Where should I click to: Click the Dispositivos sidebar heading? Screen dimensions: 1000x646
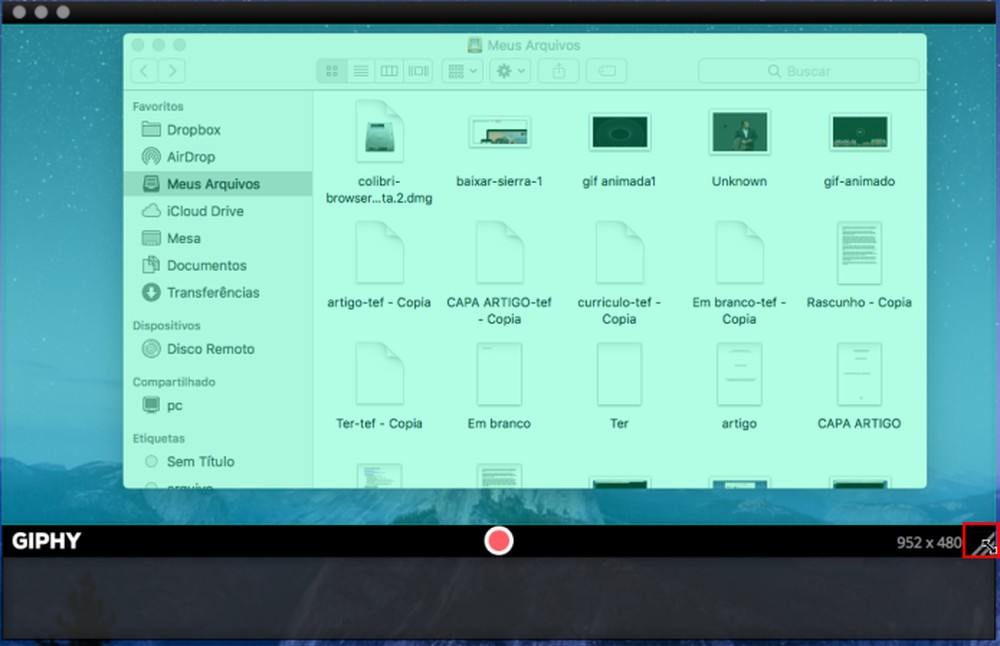click(x=166, y=325)
